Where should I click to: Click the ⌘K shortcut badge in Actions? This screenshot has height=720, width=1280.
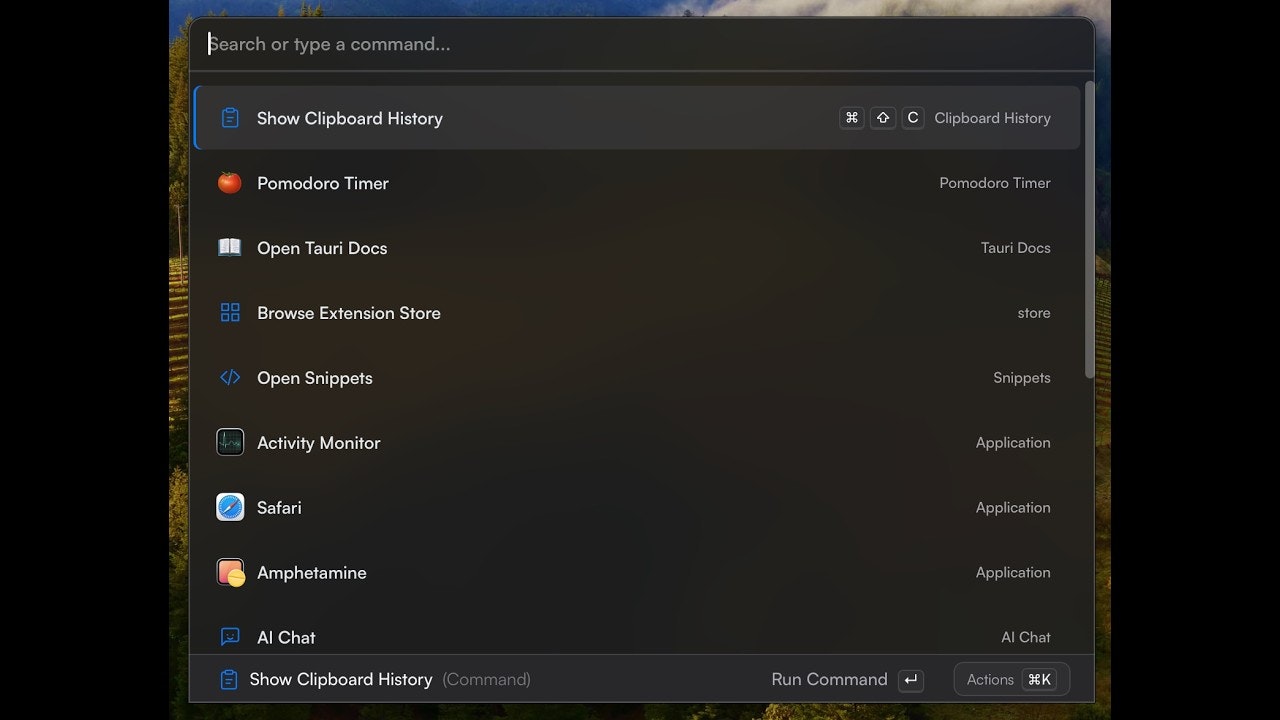point(1039,680)
